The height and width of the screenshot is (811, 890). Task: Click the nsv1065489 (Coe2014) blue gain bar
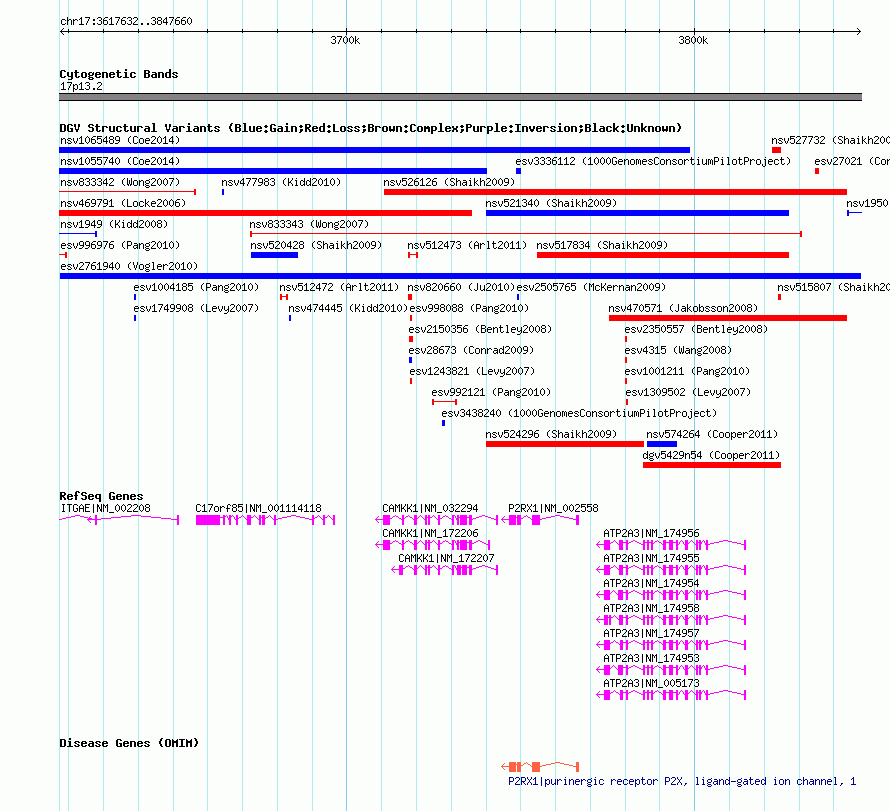click(x=375, y=150)
